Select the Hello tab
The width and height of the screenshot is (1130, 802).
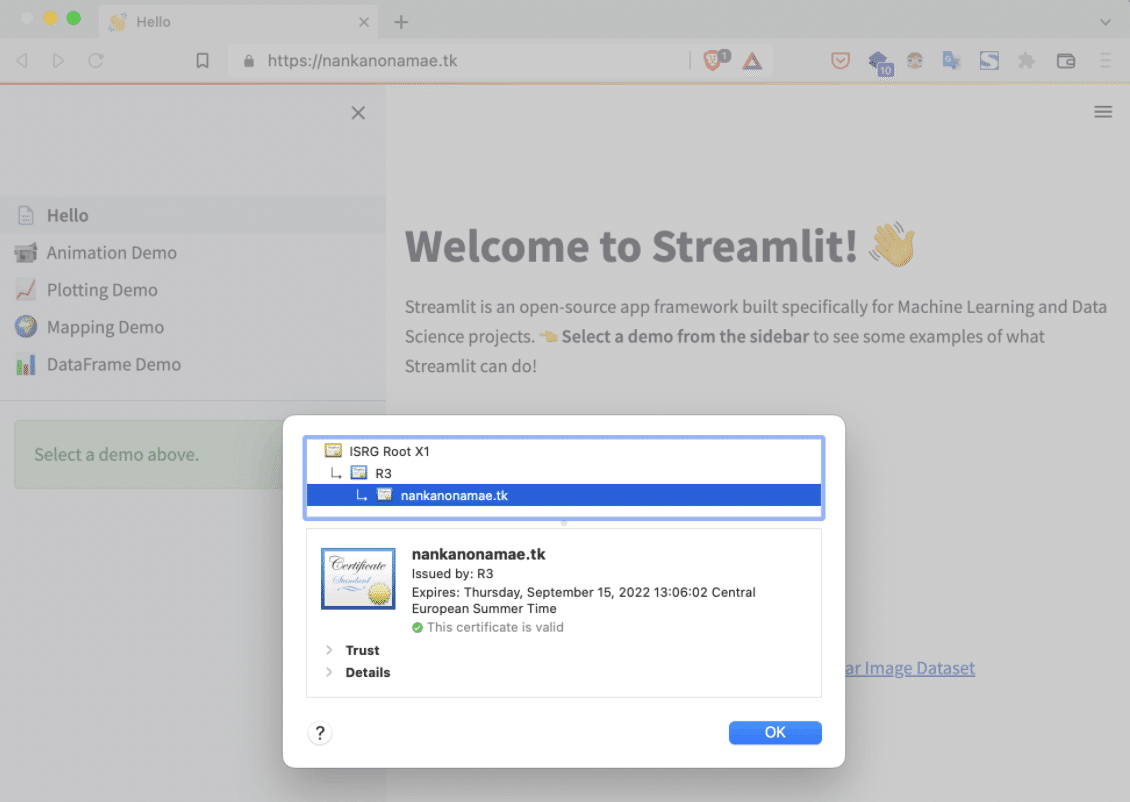click(238, 22)
